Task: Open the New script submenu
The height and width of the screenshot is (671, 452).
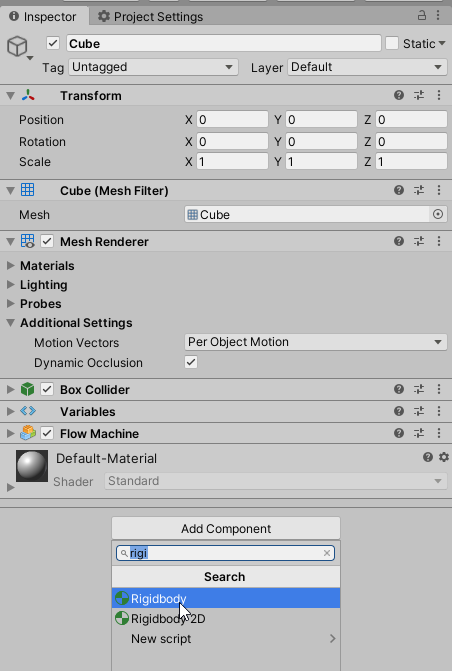Action: (226, 638)
